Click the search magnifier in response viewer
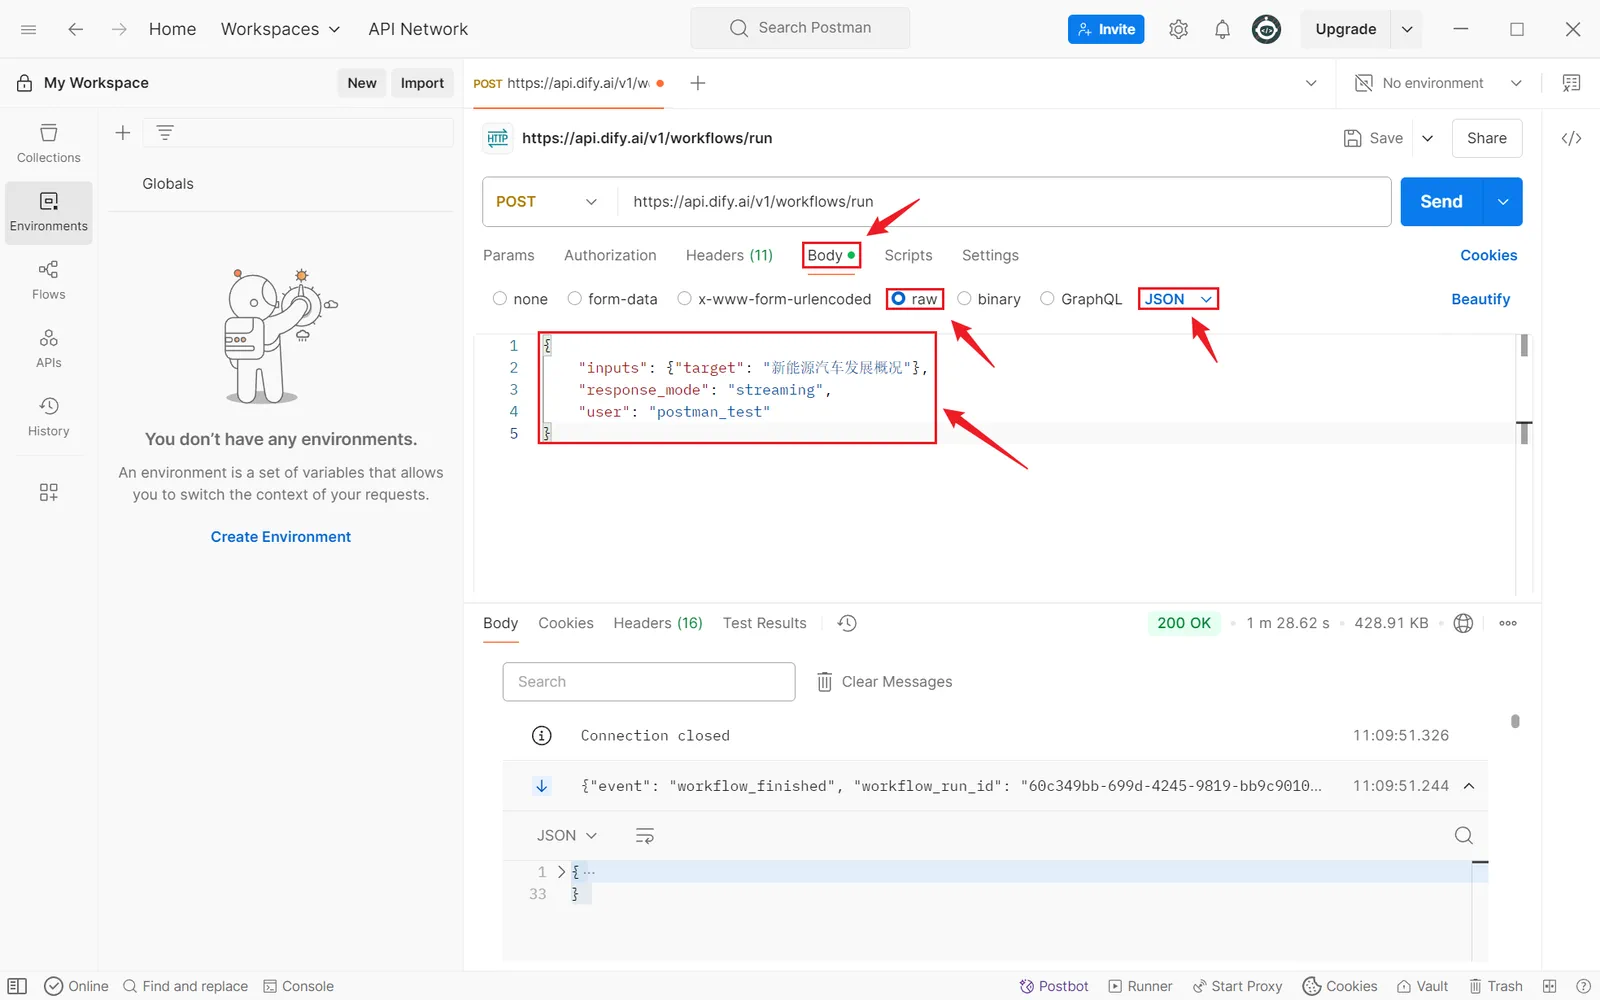The height and width of the screenshot is (1000, 1600). tap(1463, 835)
